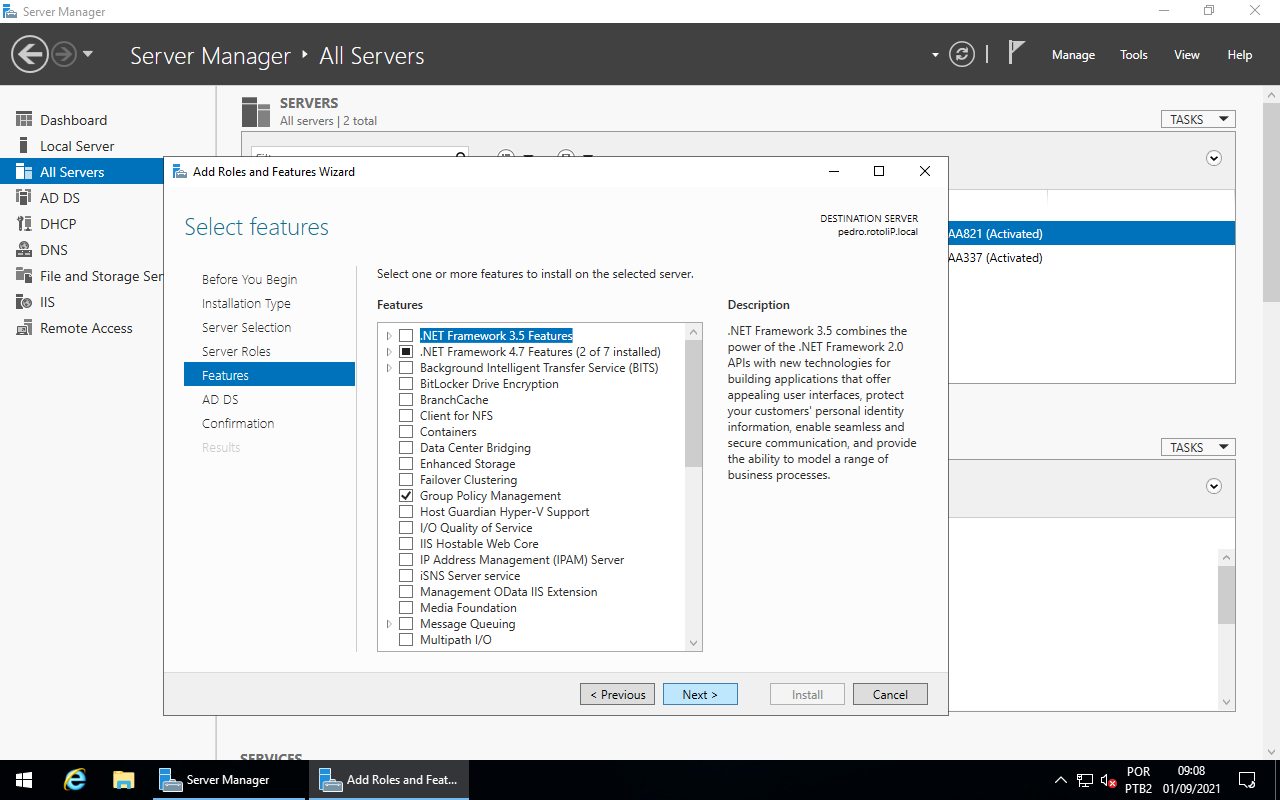Expand .NET Framework 3.5 Features
The height and width of the screenshot is (800, 1280).
(x=388, y=335)
